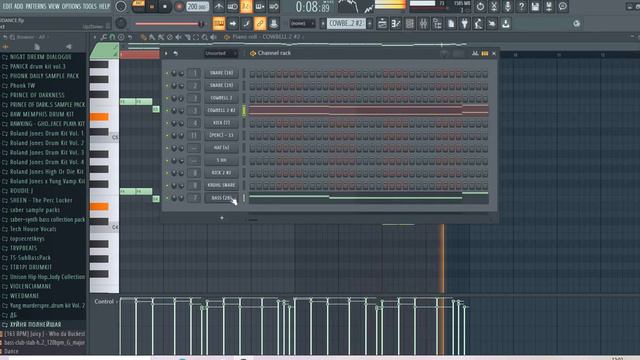Image resolution: width=640 pixels, height=360 pixels.
Task: Click the C5 key on piano roll keyboard
Action: point(104,138)
